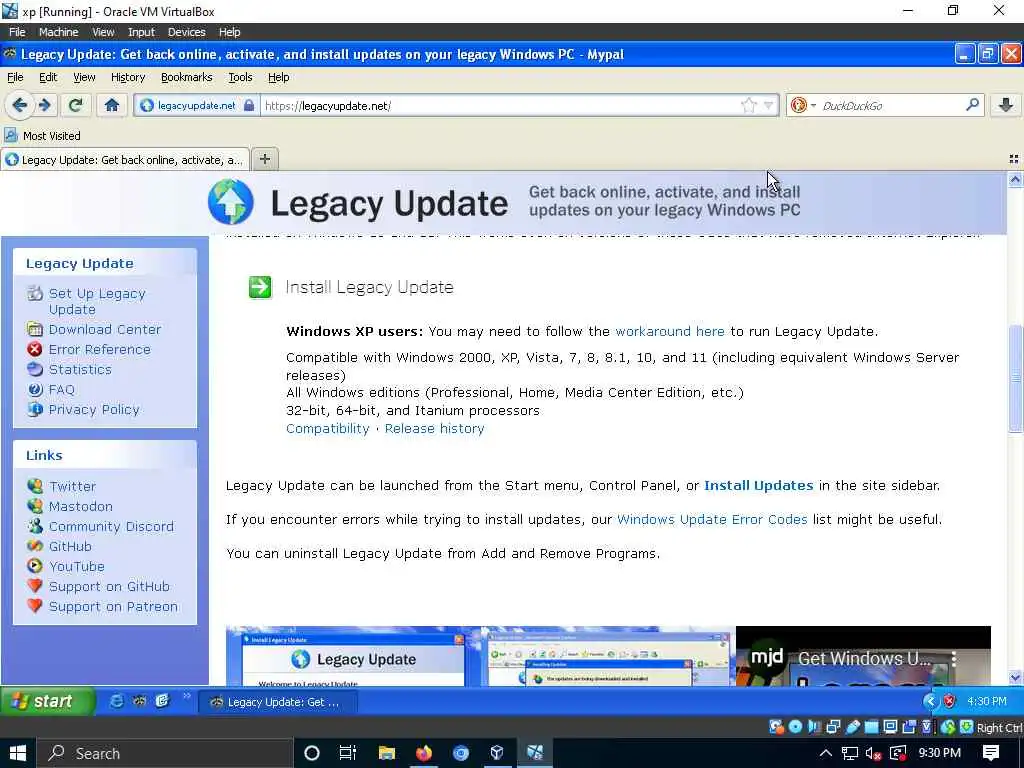
Task: Open the Windows 10 Start button
Action: click(x=18, y=753)
